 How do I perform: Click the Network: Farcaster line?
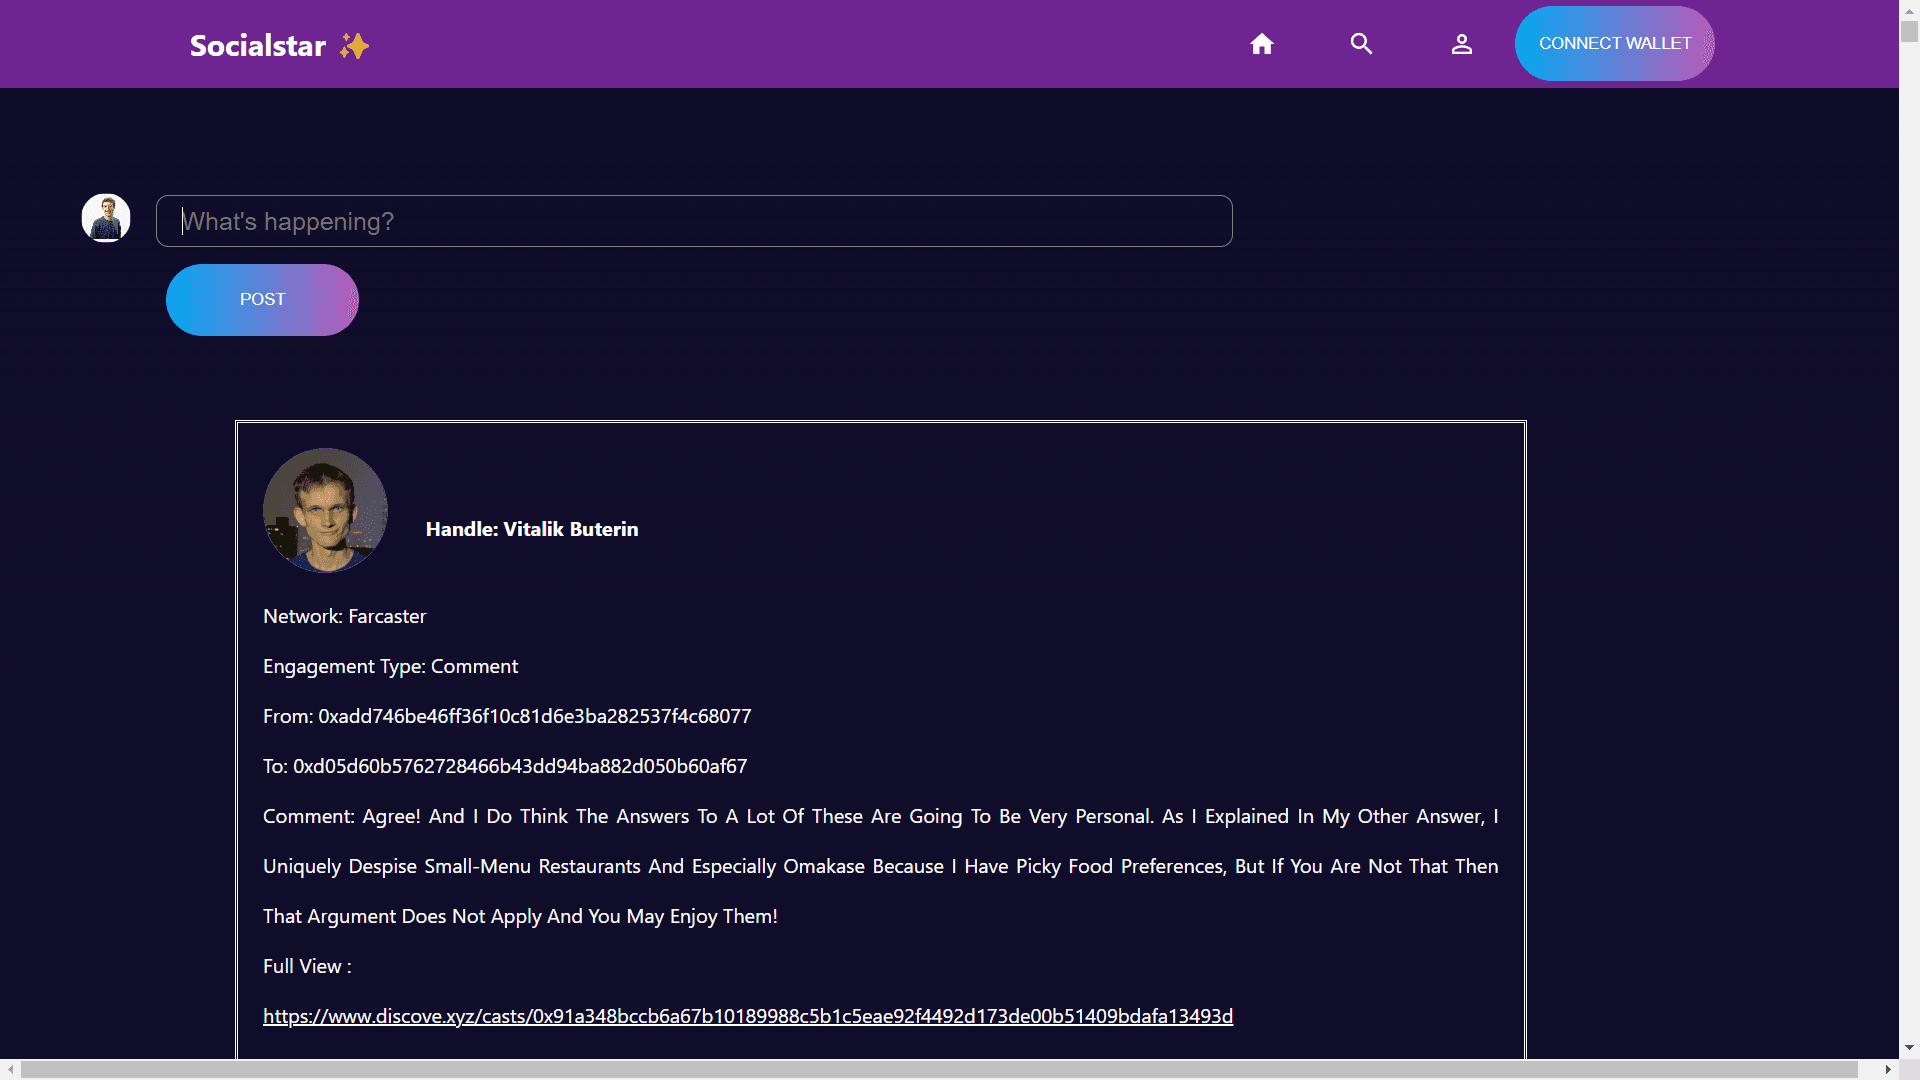[345, 616]
